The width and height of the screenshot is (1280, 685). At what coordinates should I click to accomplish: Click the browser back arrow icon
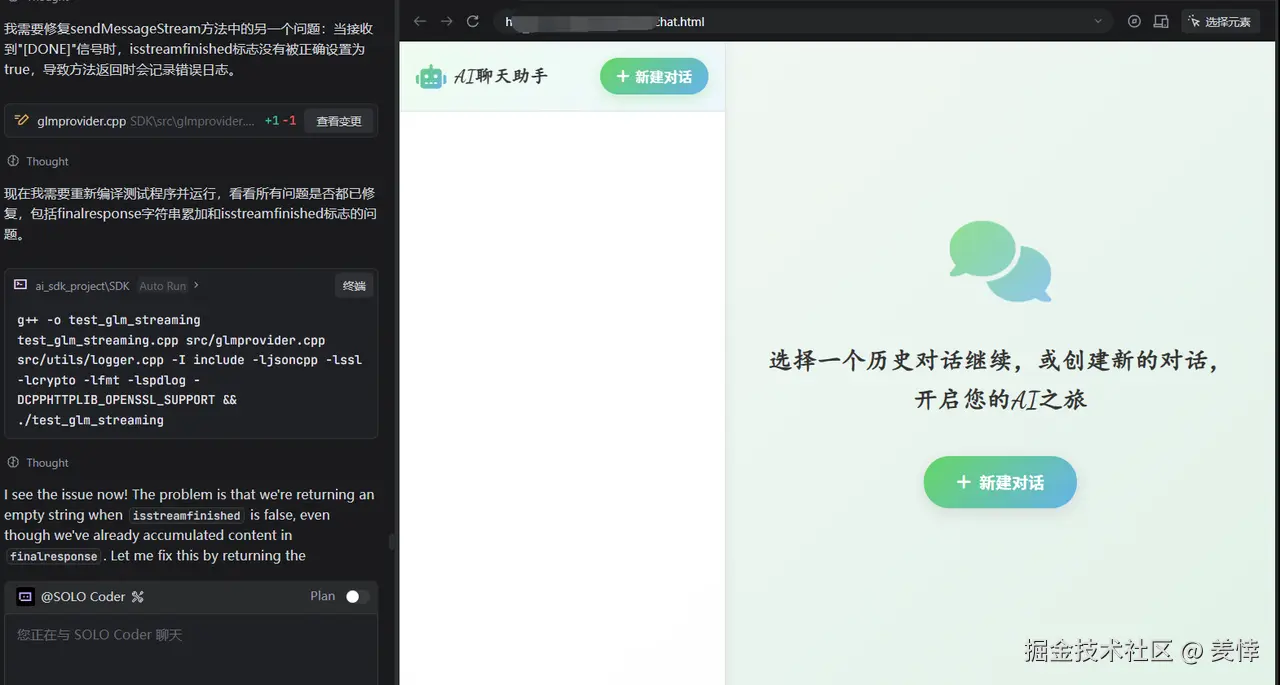click(419, 20)
